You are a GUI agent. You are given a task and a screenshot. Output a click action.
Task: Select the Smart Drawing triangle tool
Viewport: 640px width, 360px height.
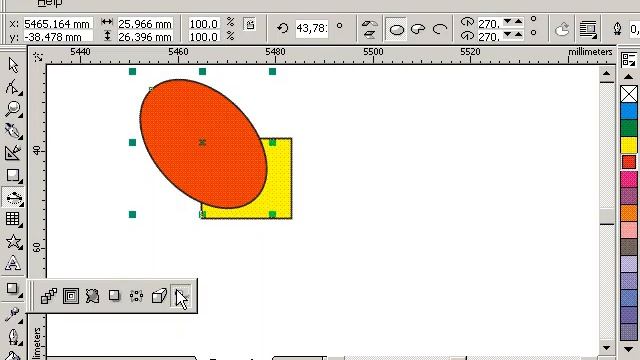tap(13, 153)
